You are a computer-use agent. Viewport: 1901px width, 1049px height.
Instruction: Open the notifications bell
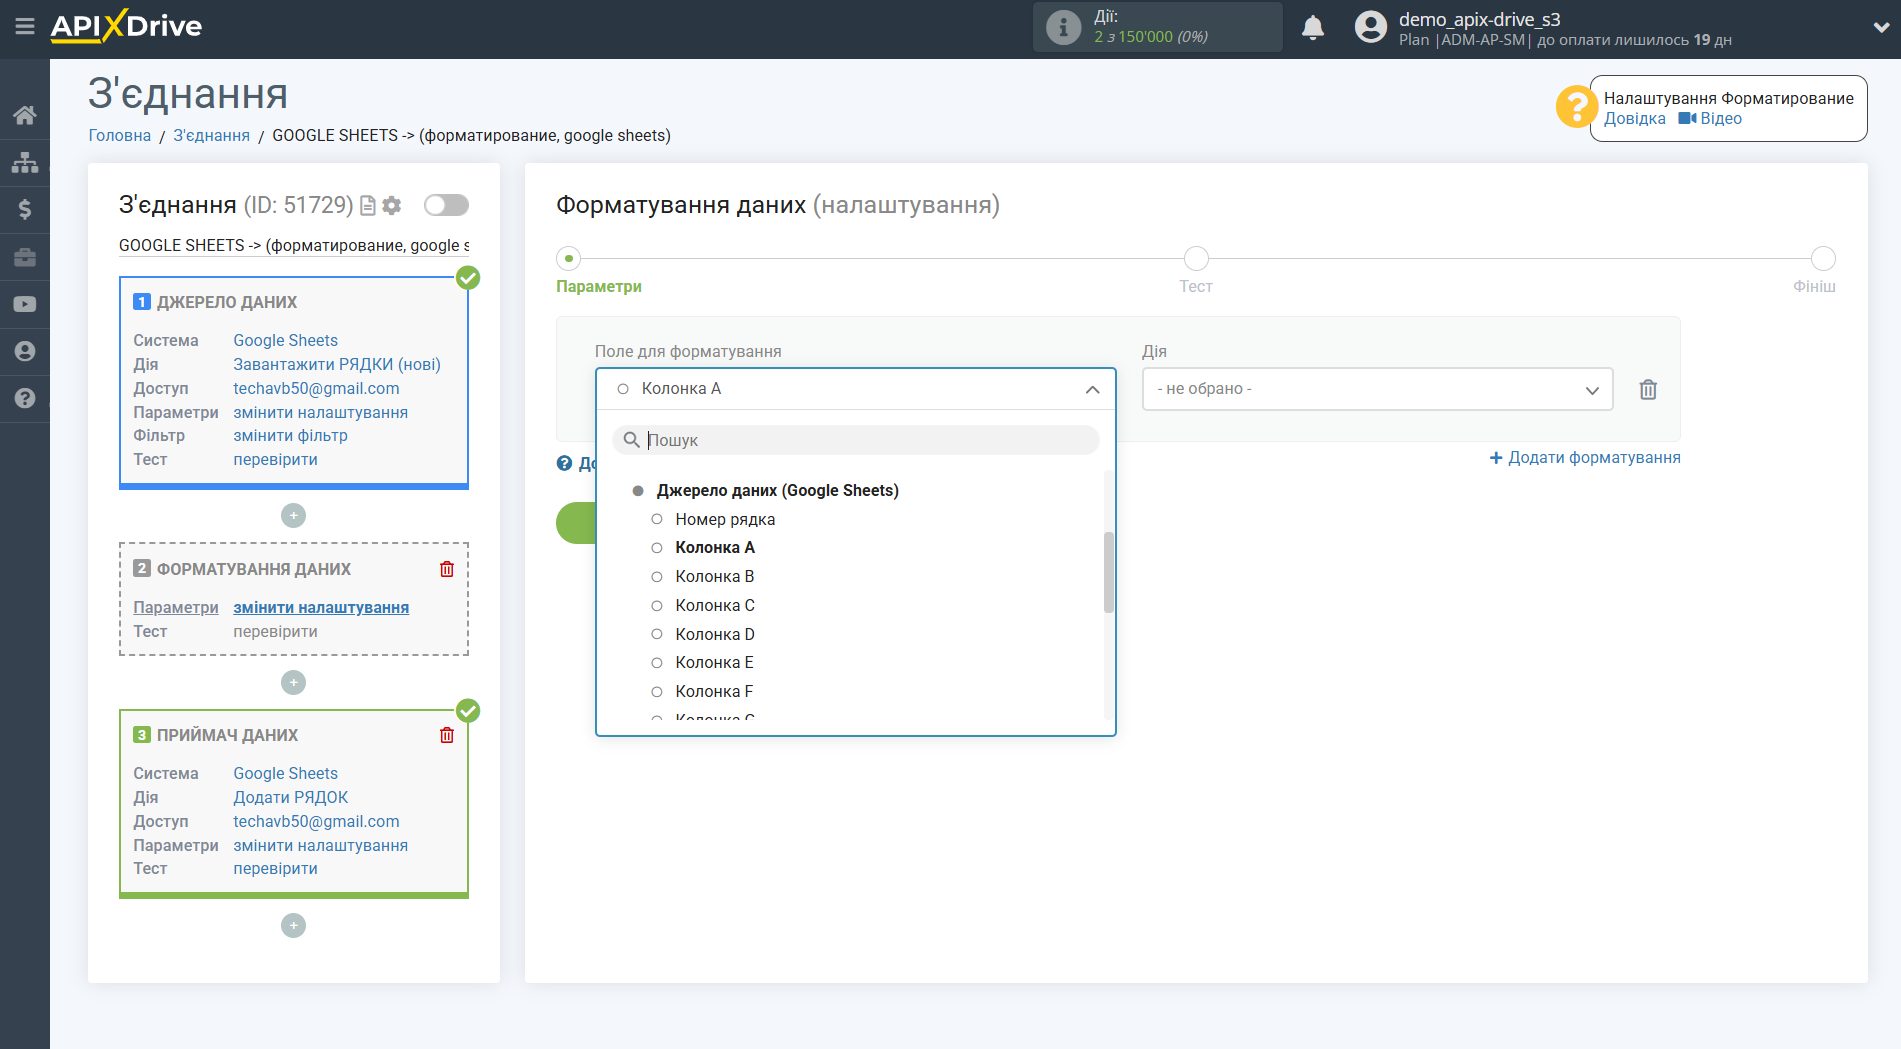coord(1313,27)
